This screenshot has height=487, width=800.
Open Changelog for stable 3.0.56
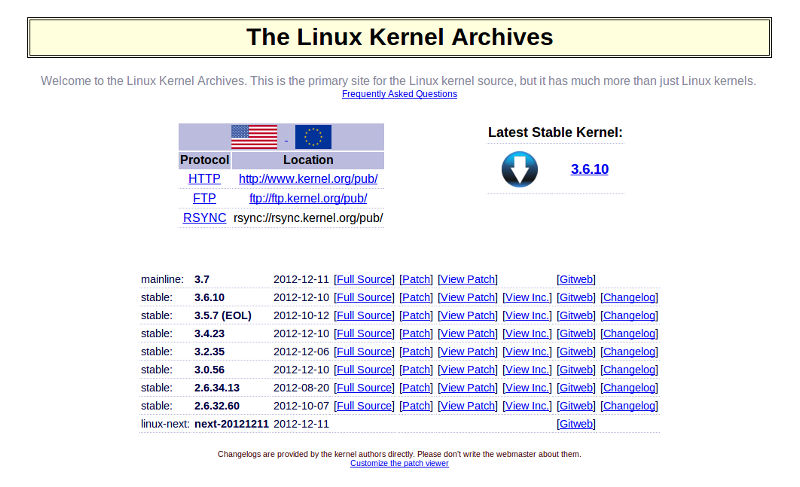pyautogui.click(x=630, y=370)
